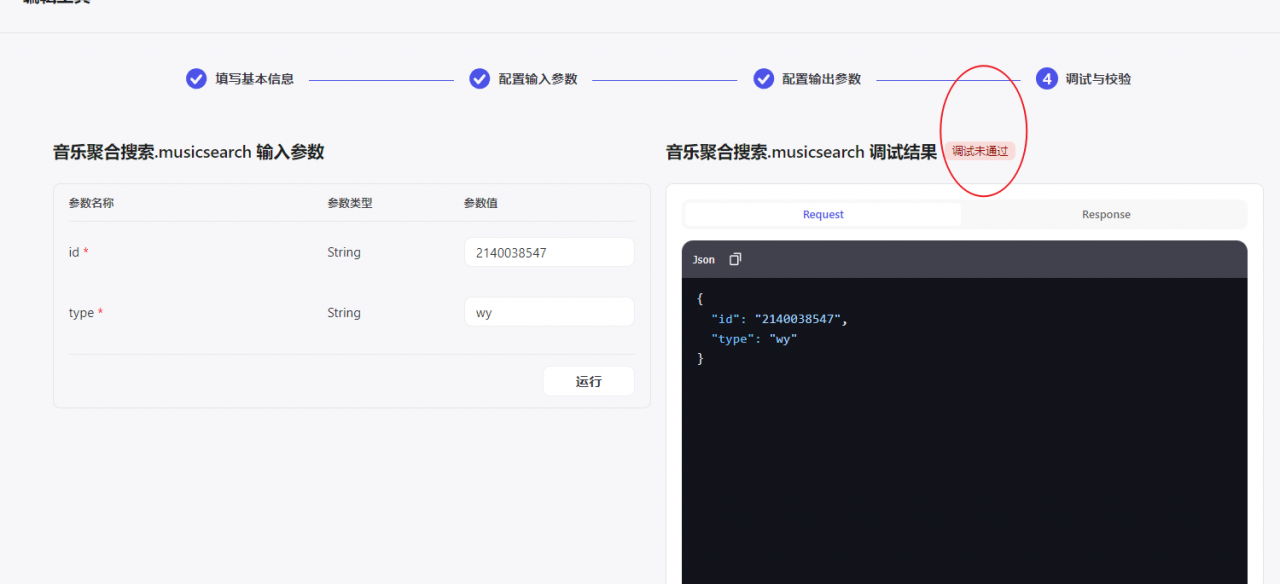Click the checkmark icon for 填写基本信息 step
Viewport: 1280px width, 584px height.
196,78
